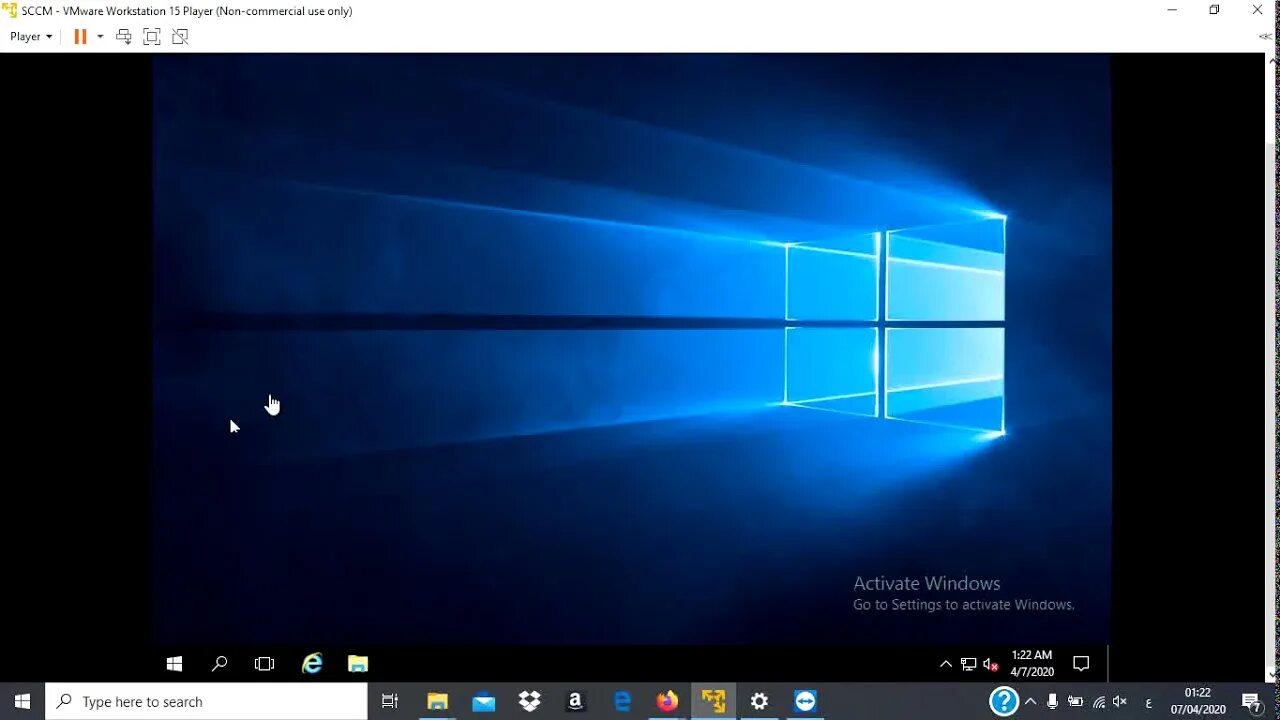Open host clock showing 01:22
The width and height of the screenshot is (1280, 720).
pos(1198,701)
